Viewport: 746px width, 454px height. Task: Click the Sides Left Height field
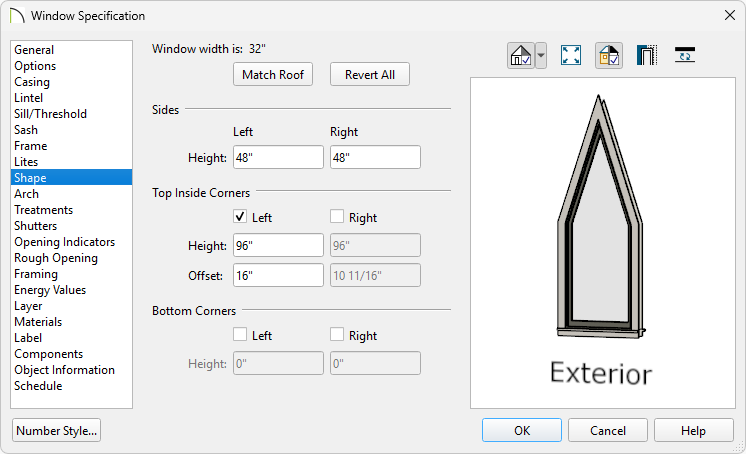tap(278, 157)
